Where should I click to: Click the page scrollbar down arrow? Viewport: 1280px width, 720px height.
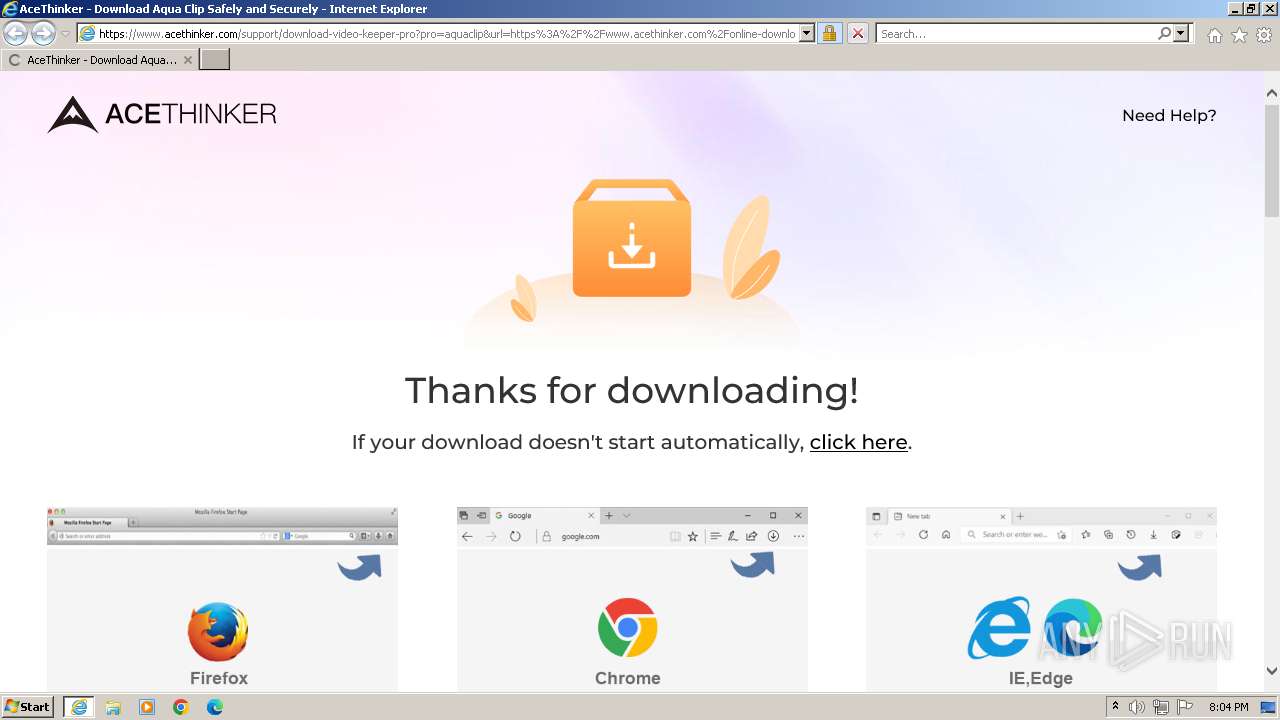click(x=1272, y=671)
